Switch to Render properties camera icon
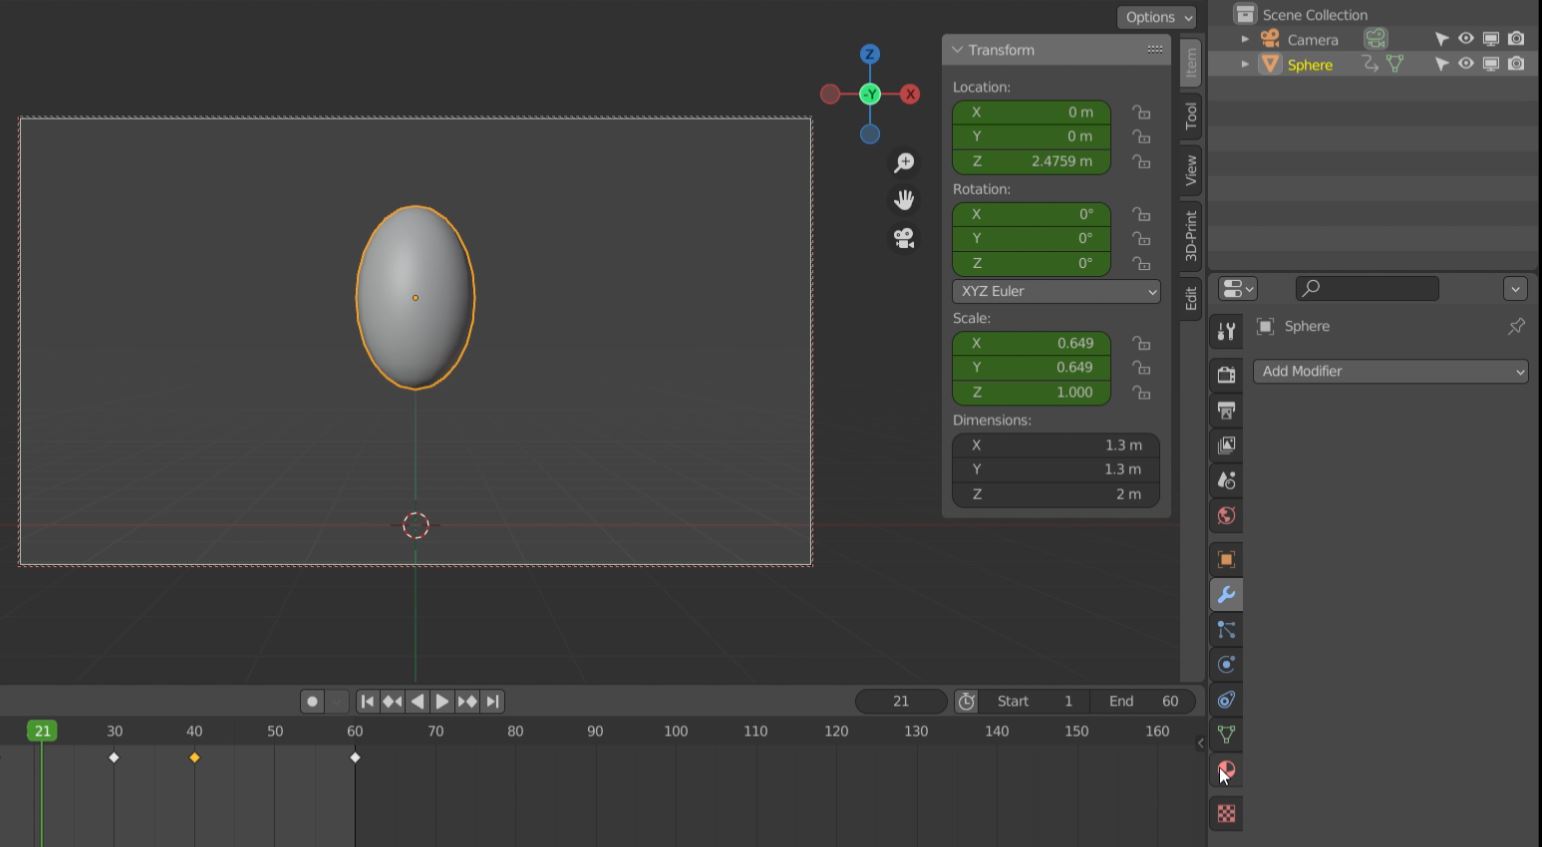The width and height of the screenshot is (1542, 847). (x=1226, y=375)
